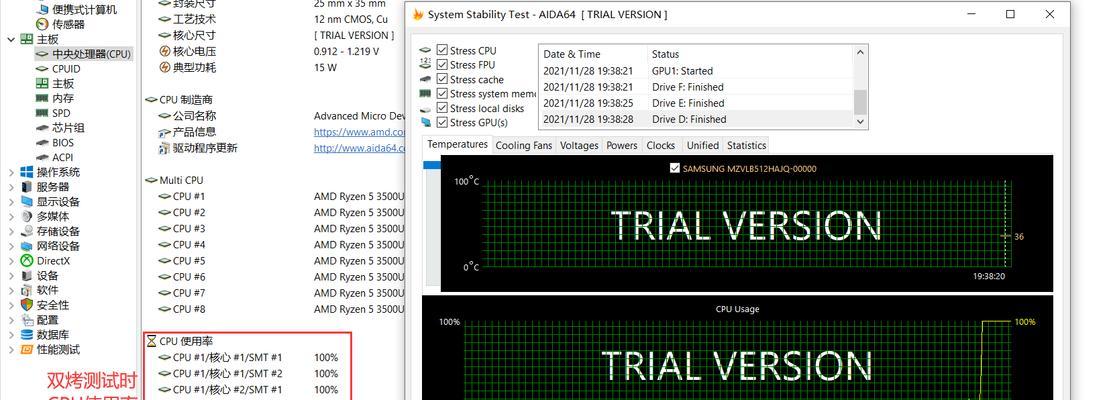The image size is (1113, 400).
Task: Expand the 软件 tree node
Action: point(11,290)
